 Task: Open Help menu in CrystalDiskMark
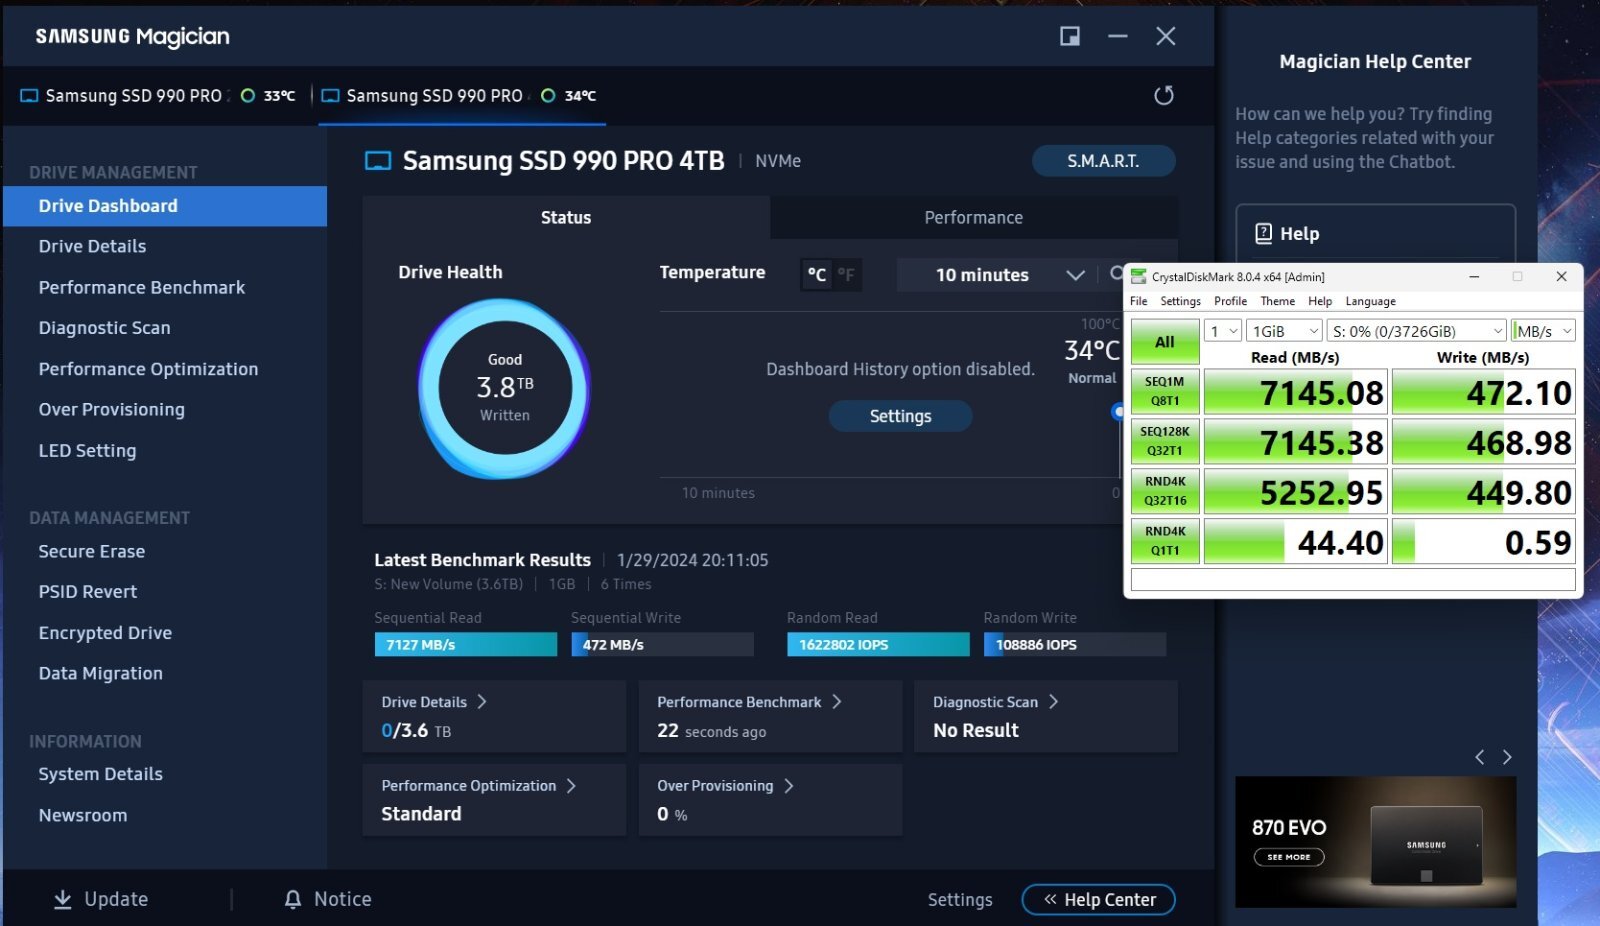[x=1320, y=301]
